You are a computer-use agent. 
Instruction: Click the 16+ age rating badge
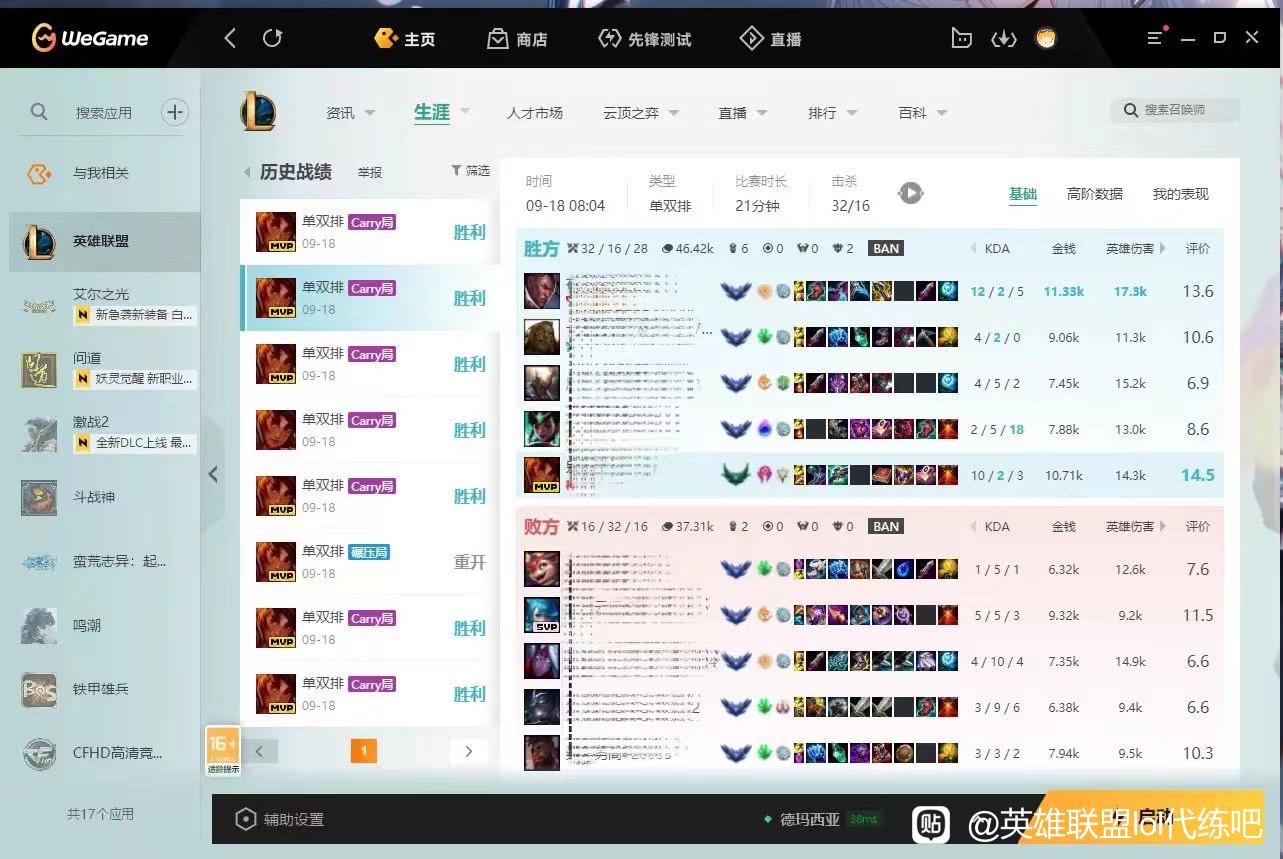coord(223,751)
